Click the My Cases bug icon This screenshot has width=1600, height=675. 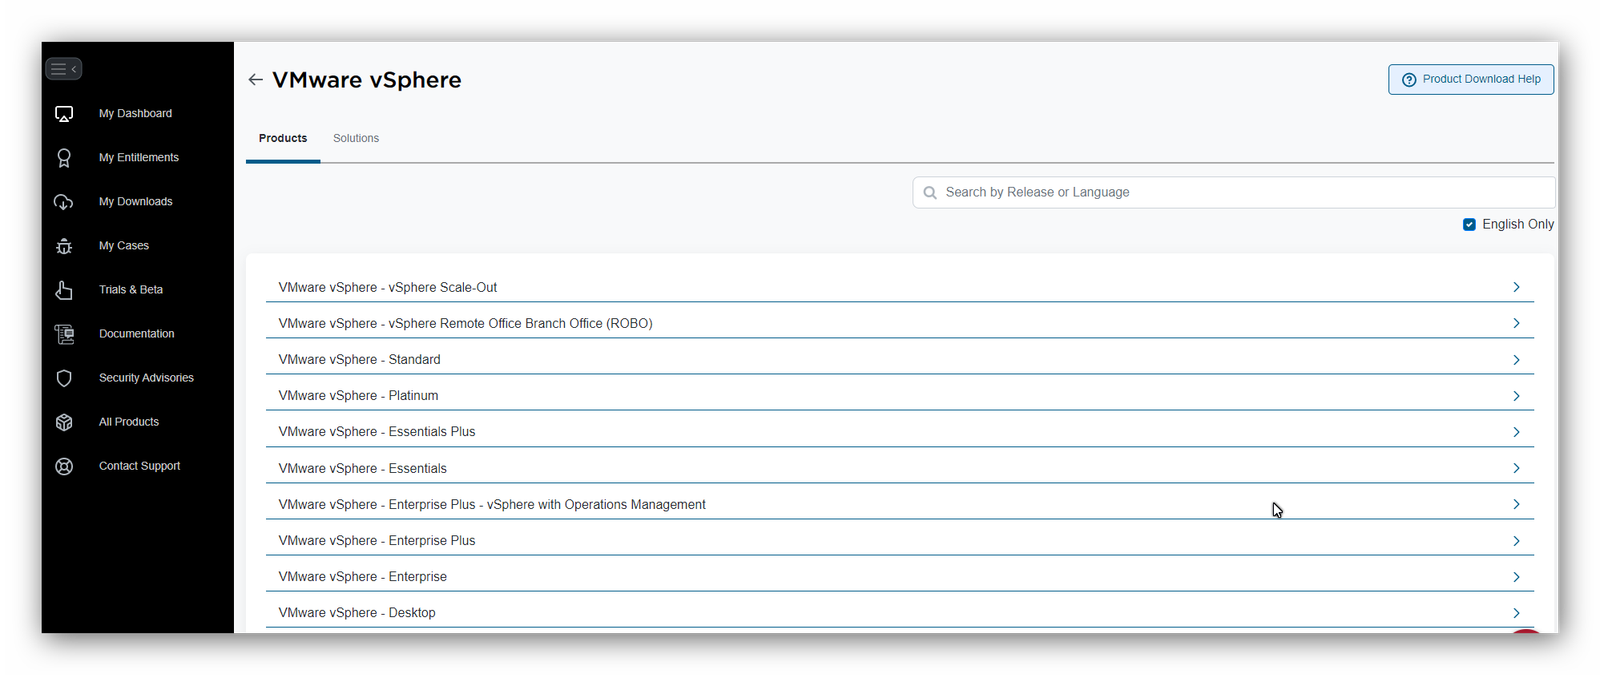[64, 246]
